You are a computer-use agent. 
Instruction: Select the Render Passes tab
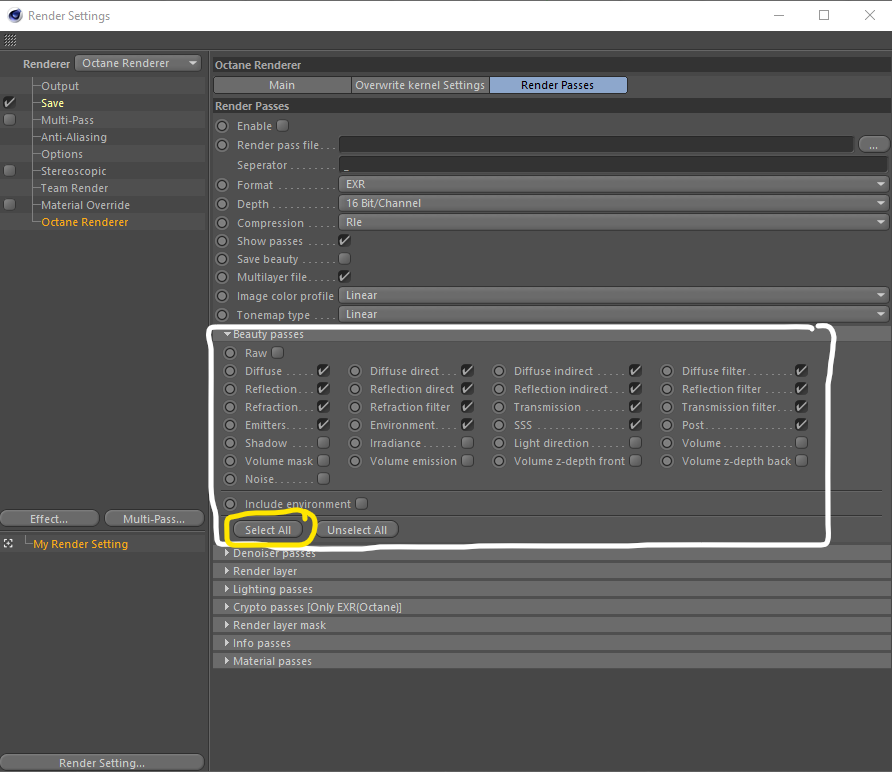(558, 85)
